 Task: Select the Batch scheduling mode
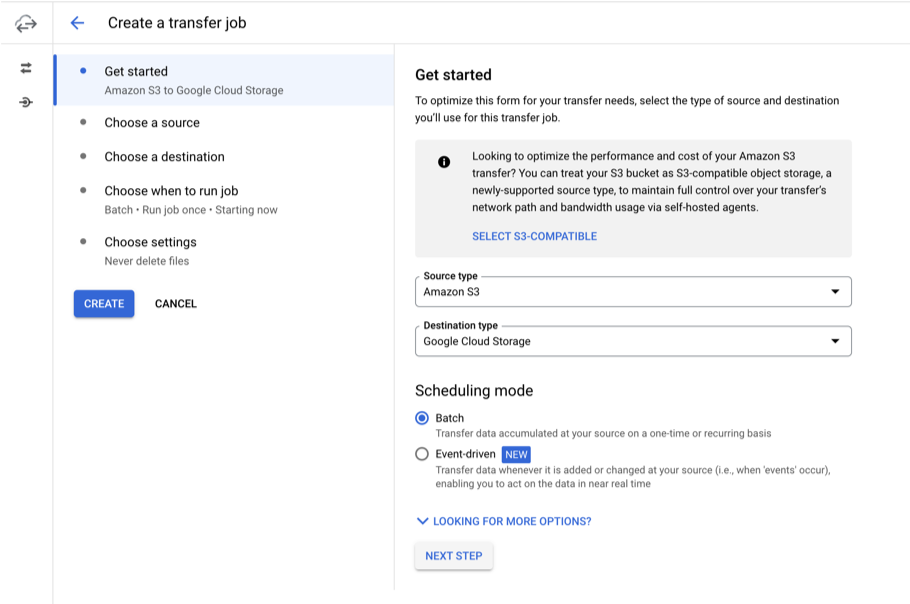click(422, 418)
